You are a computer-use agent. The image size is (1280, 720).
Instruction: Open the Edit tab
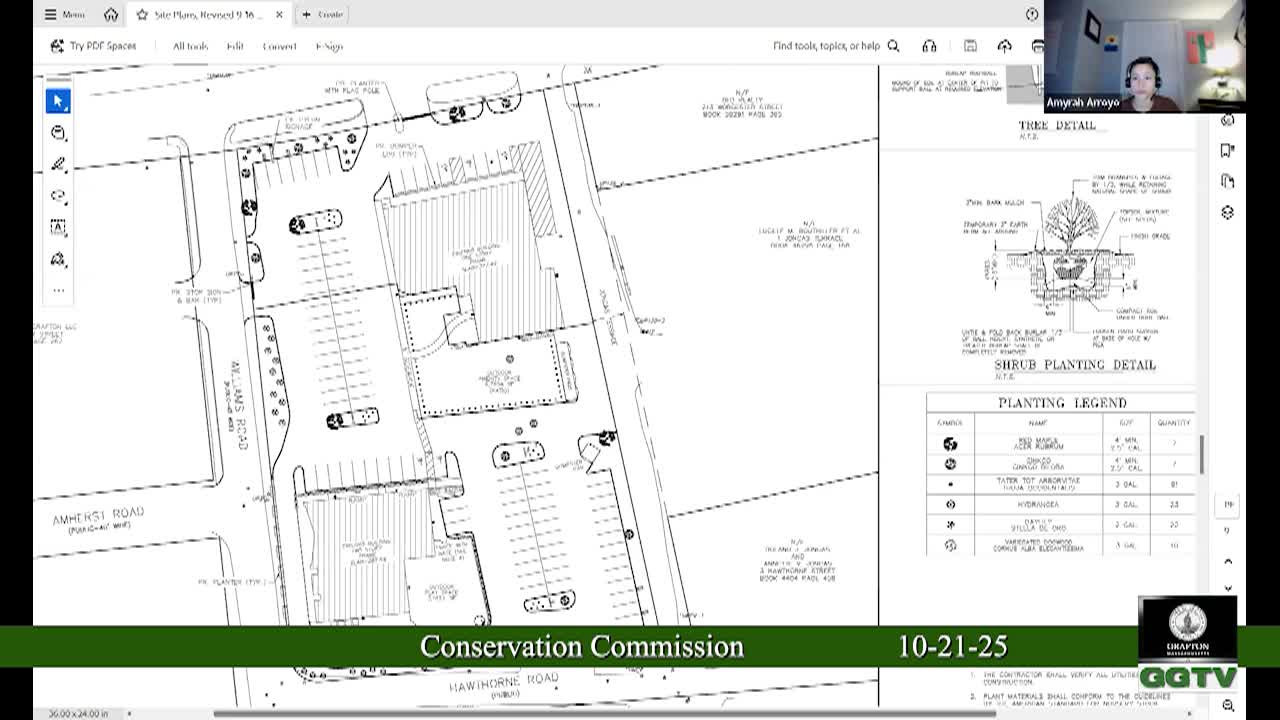pos(235,46)
